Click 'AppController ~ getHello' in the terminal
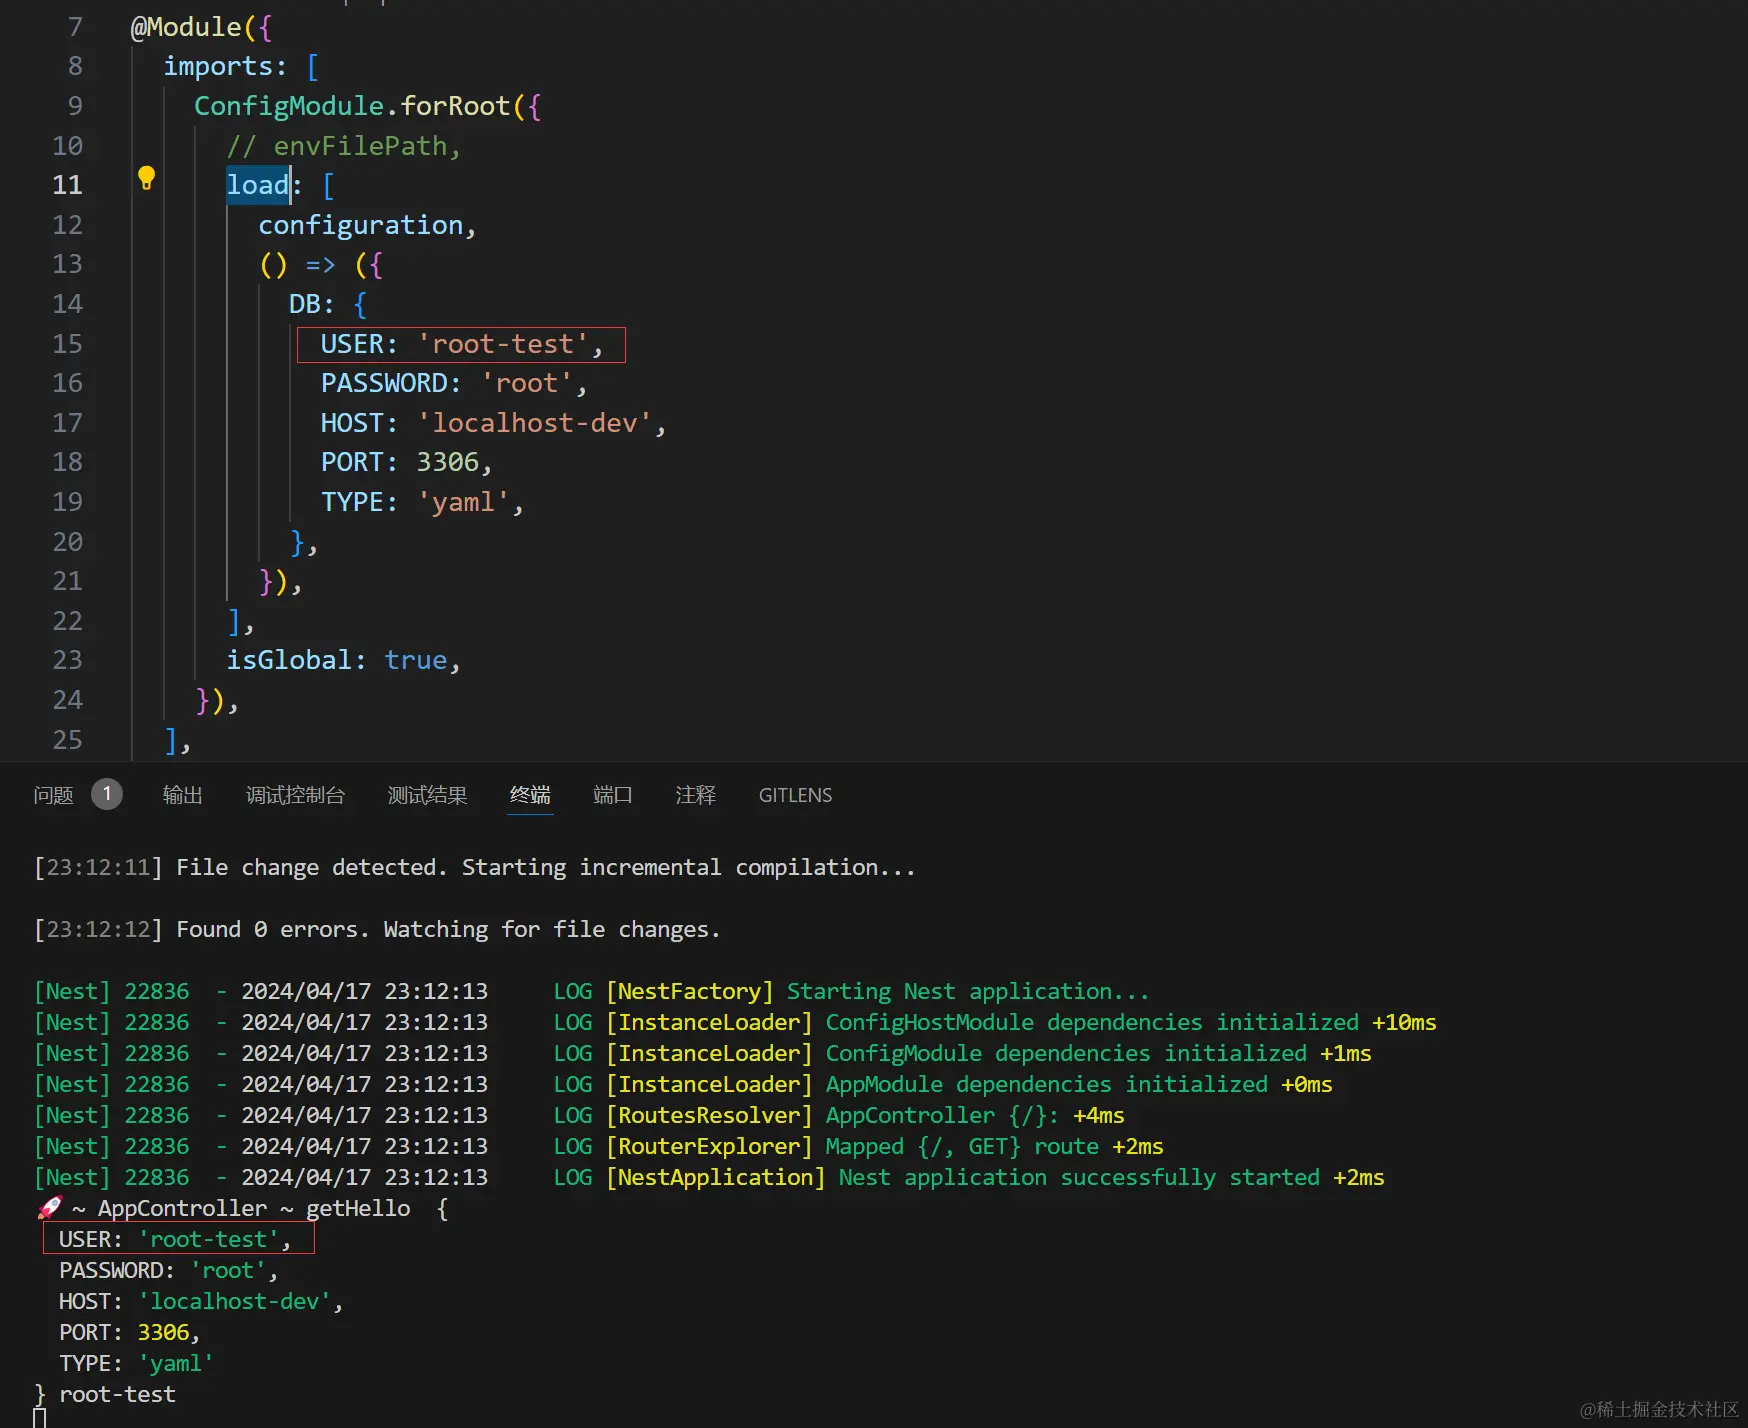This screenshot has height=1428, width=1748. click(254, 1208)
